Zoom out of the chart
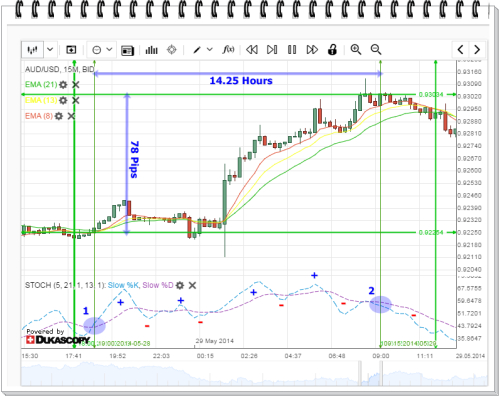 [376, 50]
